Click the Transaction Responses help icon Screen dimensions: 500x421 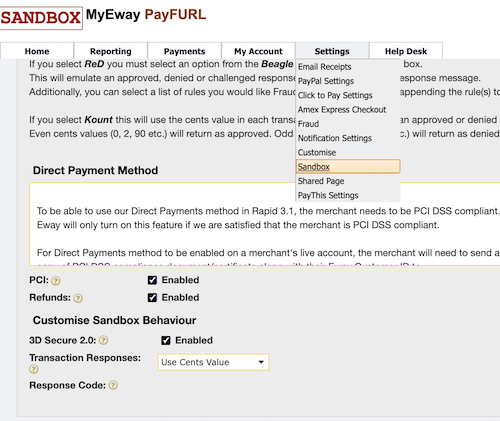pyautogui.click(x=34, y=369)
